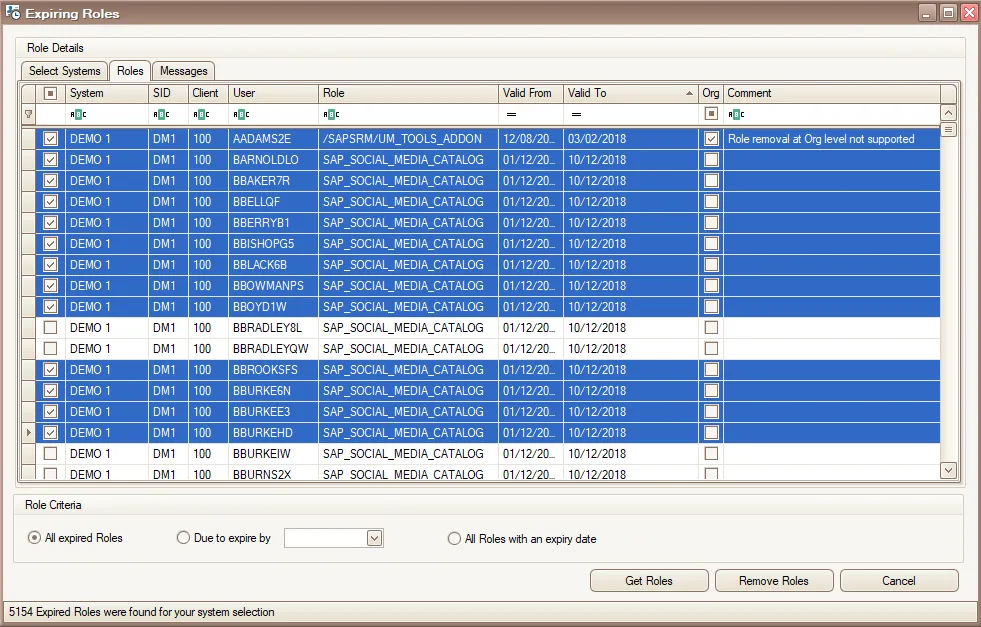Click the Valid To equals filter operator
Screen dimensions: 981x627
tap(576, 115)
